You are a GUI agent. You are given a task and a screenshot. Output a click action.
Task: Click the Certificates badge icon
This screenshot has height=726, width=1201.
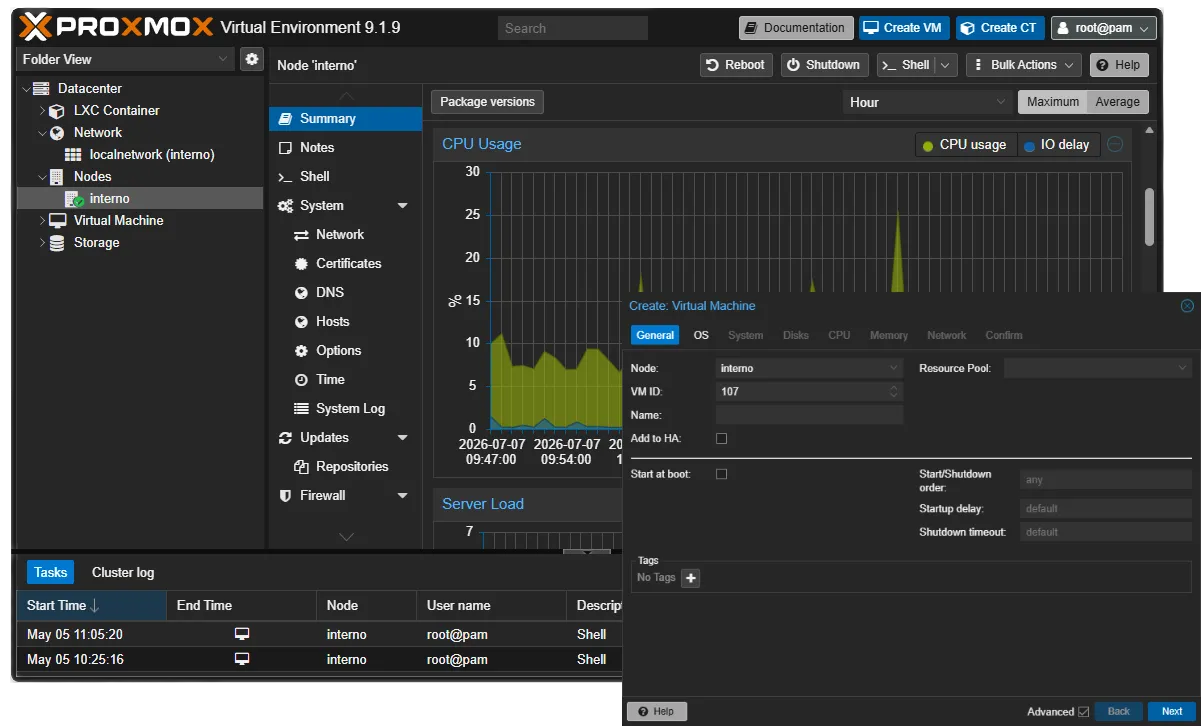tap(301, 264)
